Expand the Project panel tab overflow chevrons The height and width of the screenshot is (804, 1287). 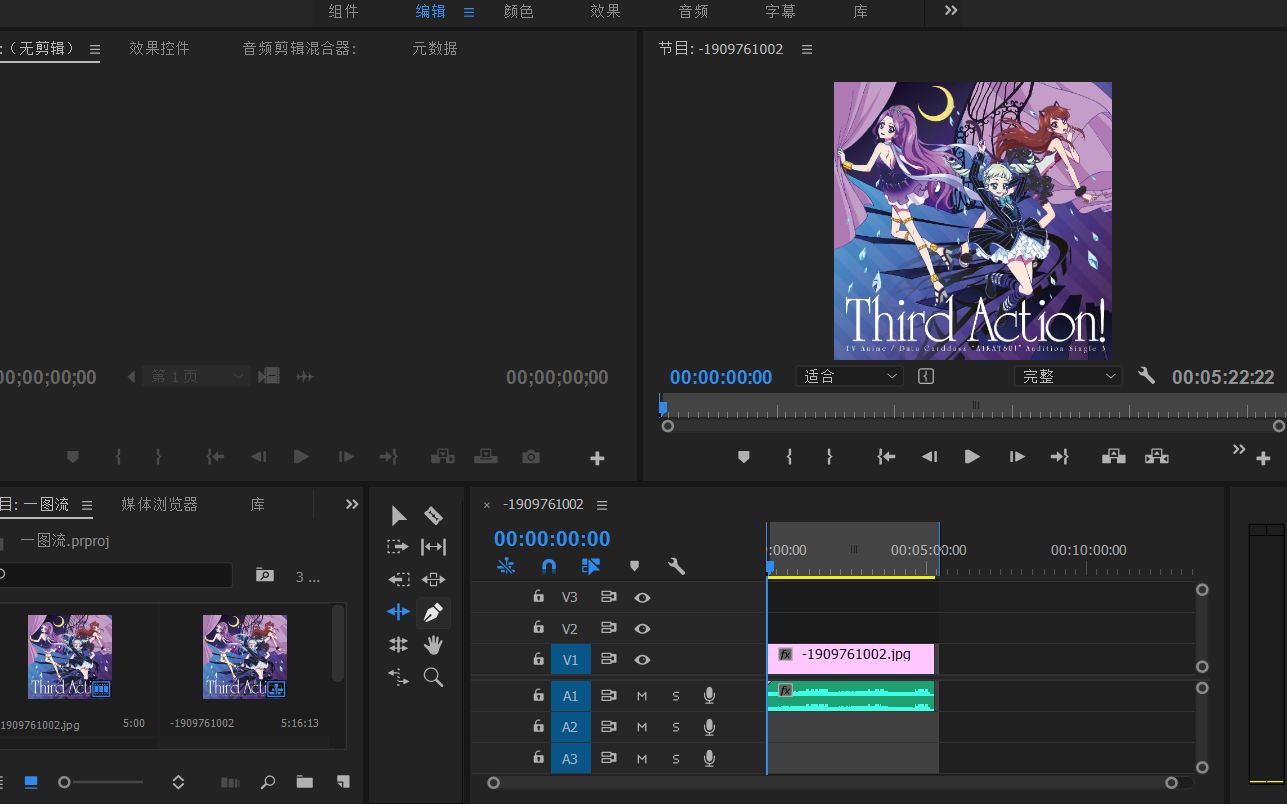tap(352, 504)
